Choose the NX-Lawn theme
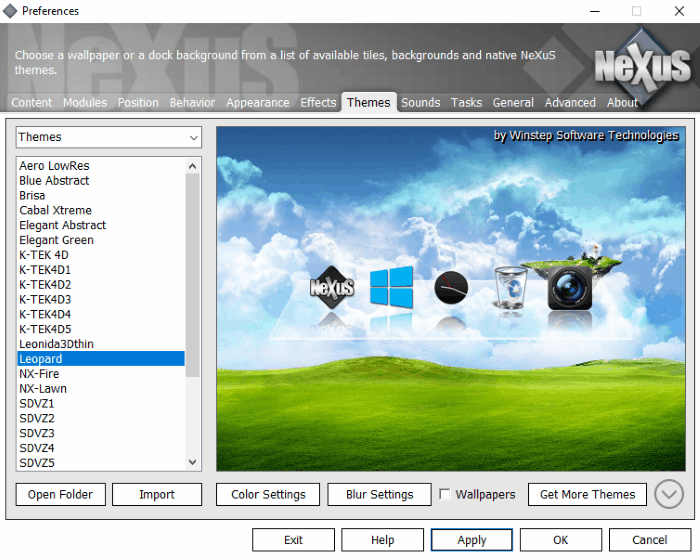Viewport: 700px width, 560px height. pos(101,389)
